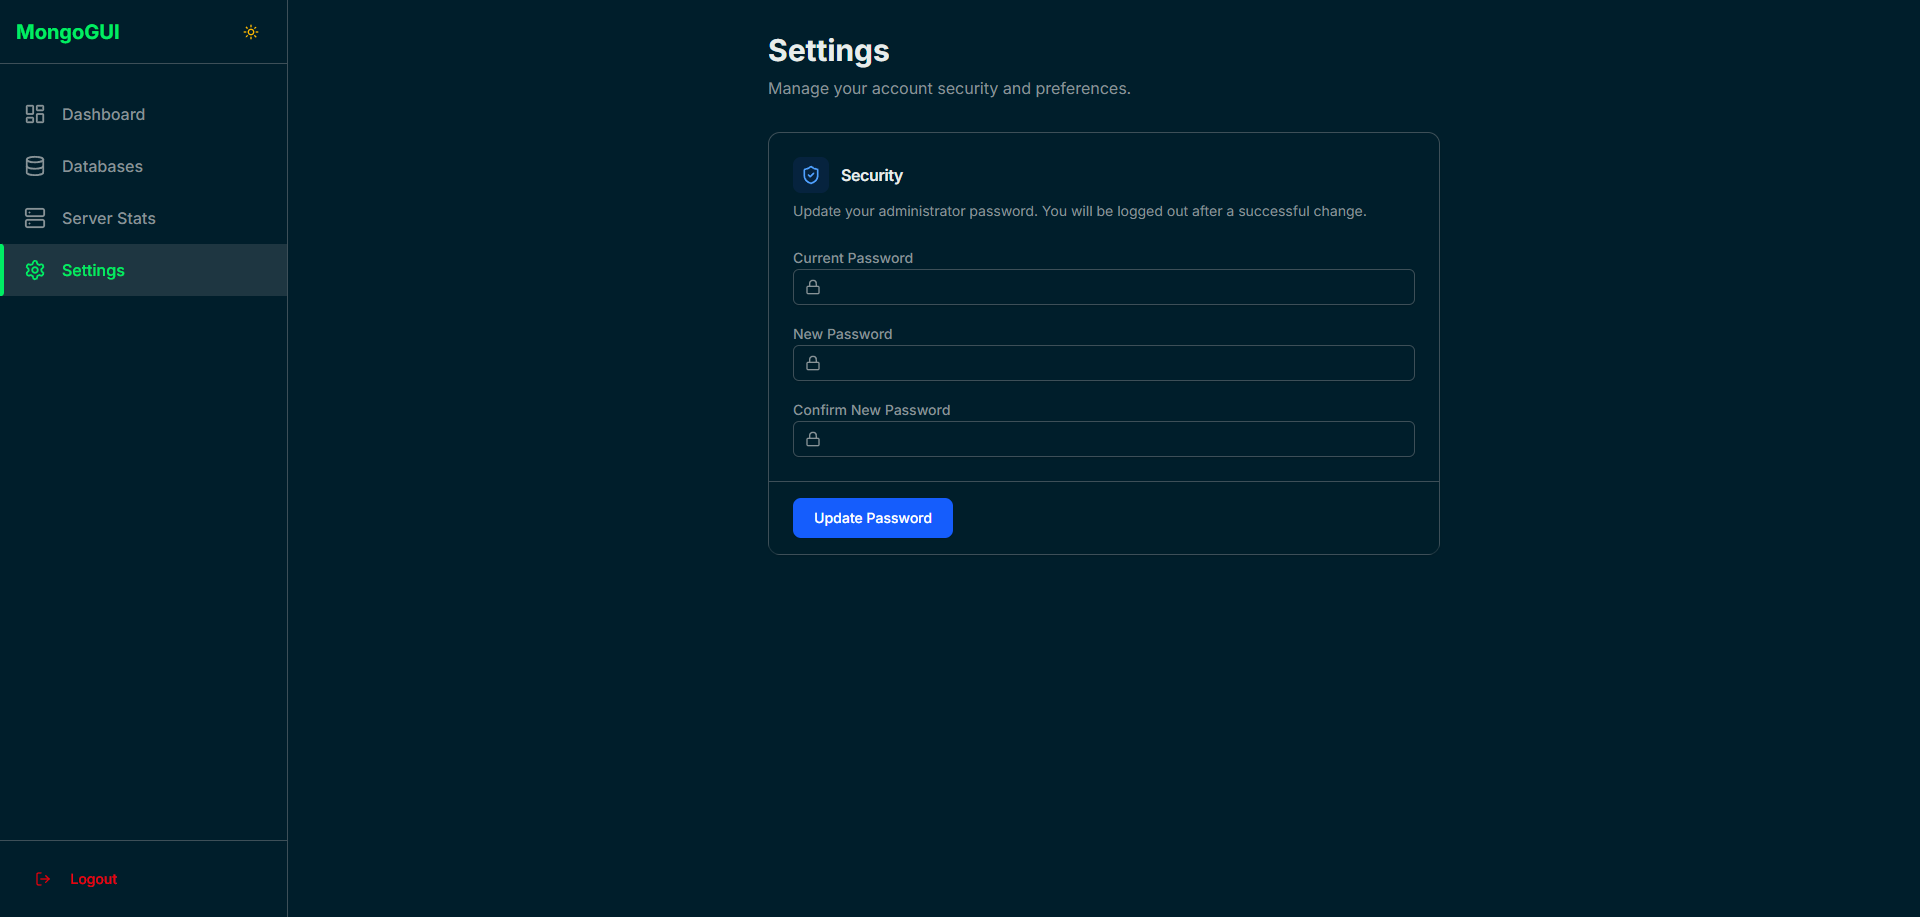This screenshot has height=917, width=1920.
Task: Click the Settings gear icon in sidebar
Action: tap(35, 270)
